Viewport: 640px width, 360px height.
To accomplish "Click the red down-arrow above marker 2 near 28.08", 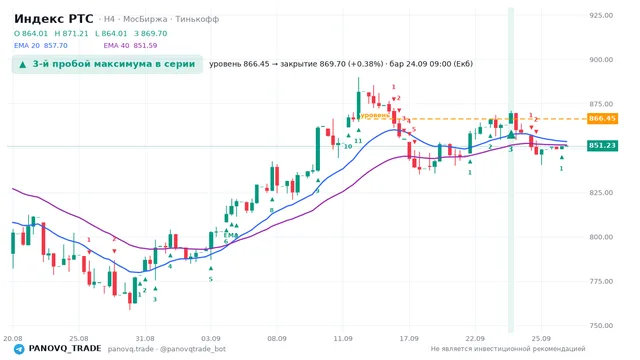I will (x=114, y=251).
